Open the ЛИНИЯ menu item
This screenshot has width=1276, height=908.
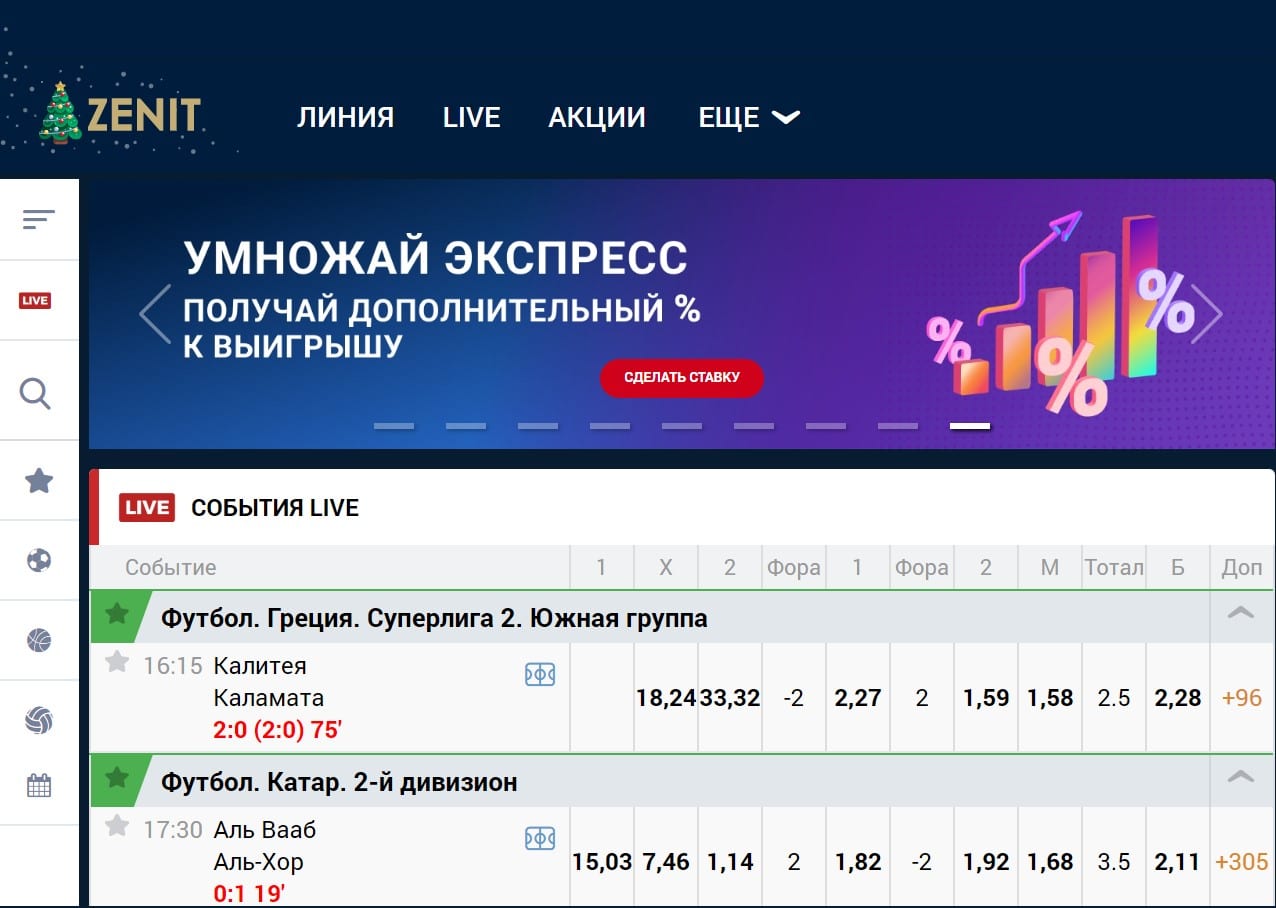tap(345, 117)
